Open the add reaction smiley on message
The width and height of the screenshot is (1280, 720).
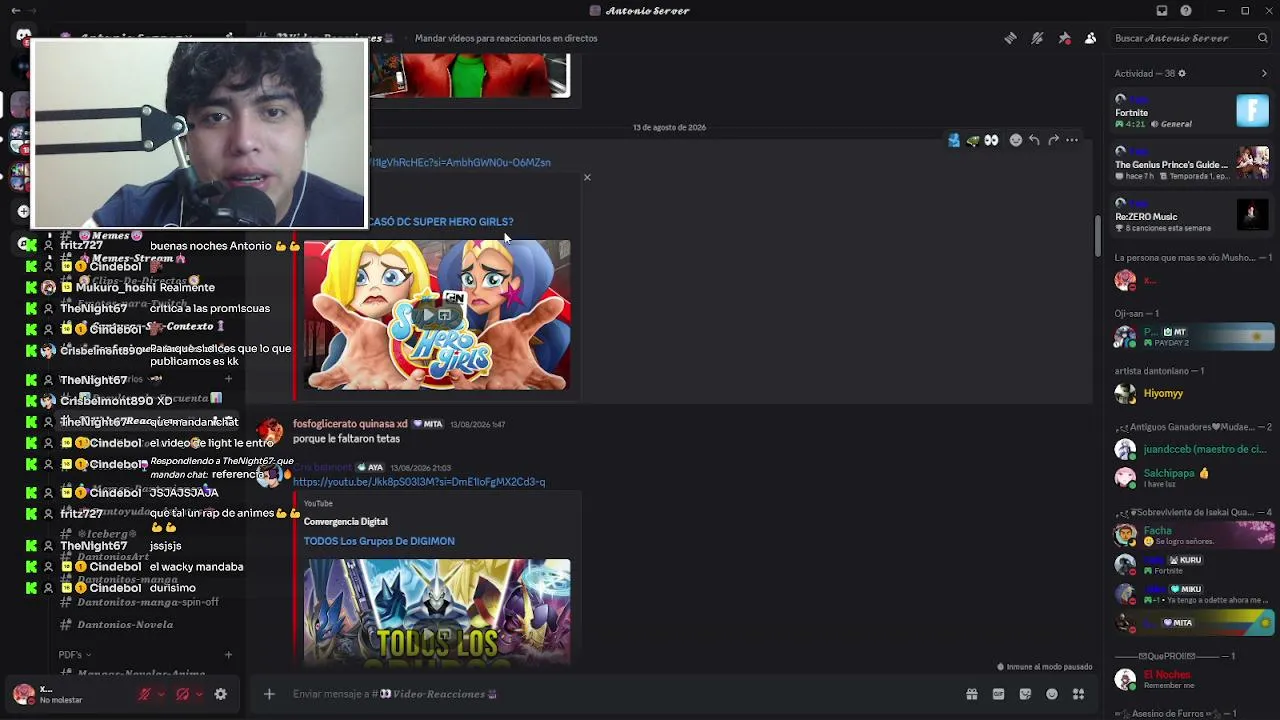[1016, 141]
